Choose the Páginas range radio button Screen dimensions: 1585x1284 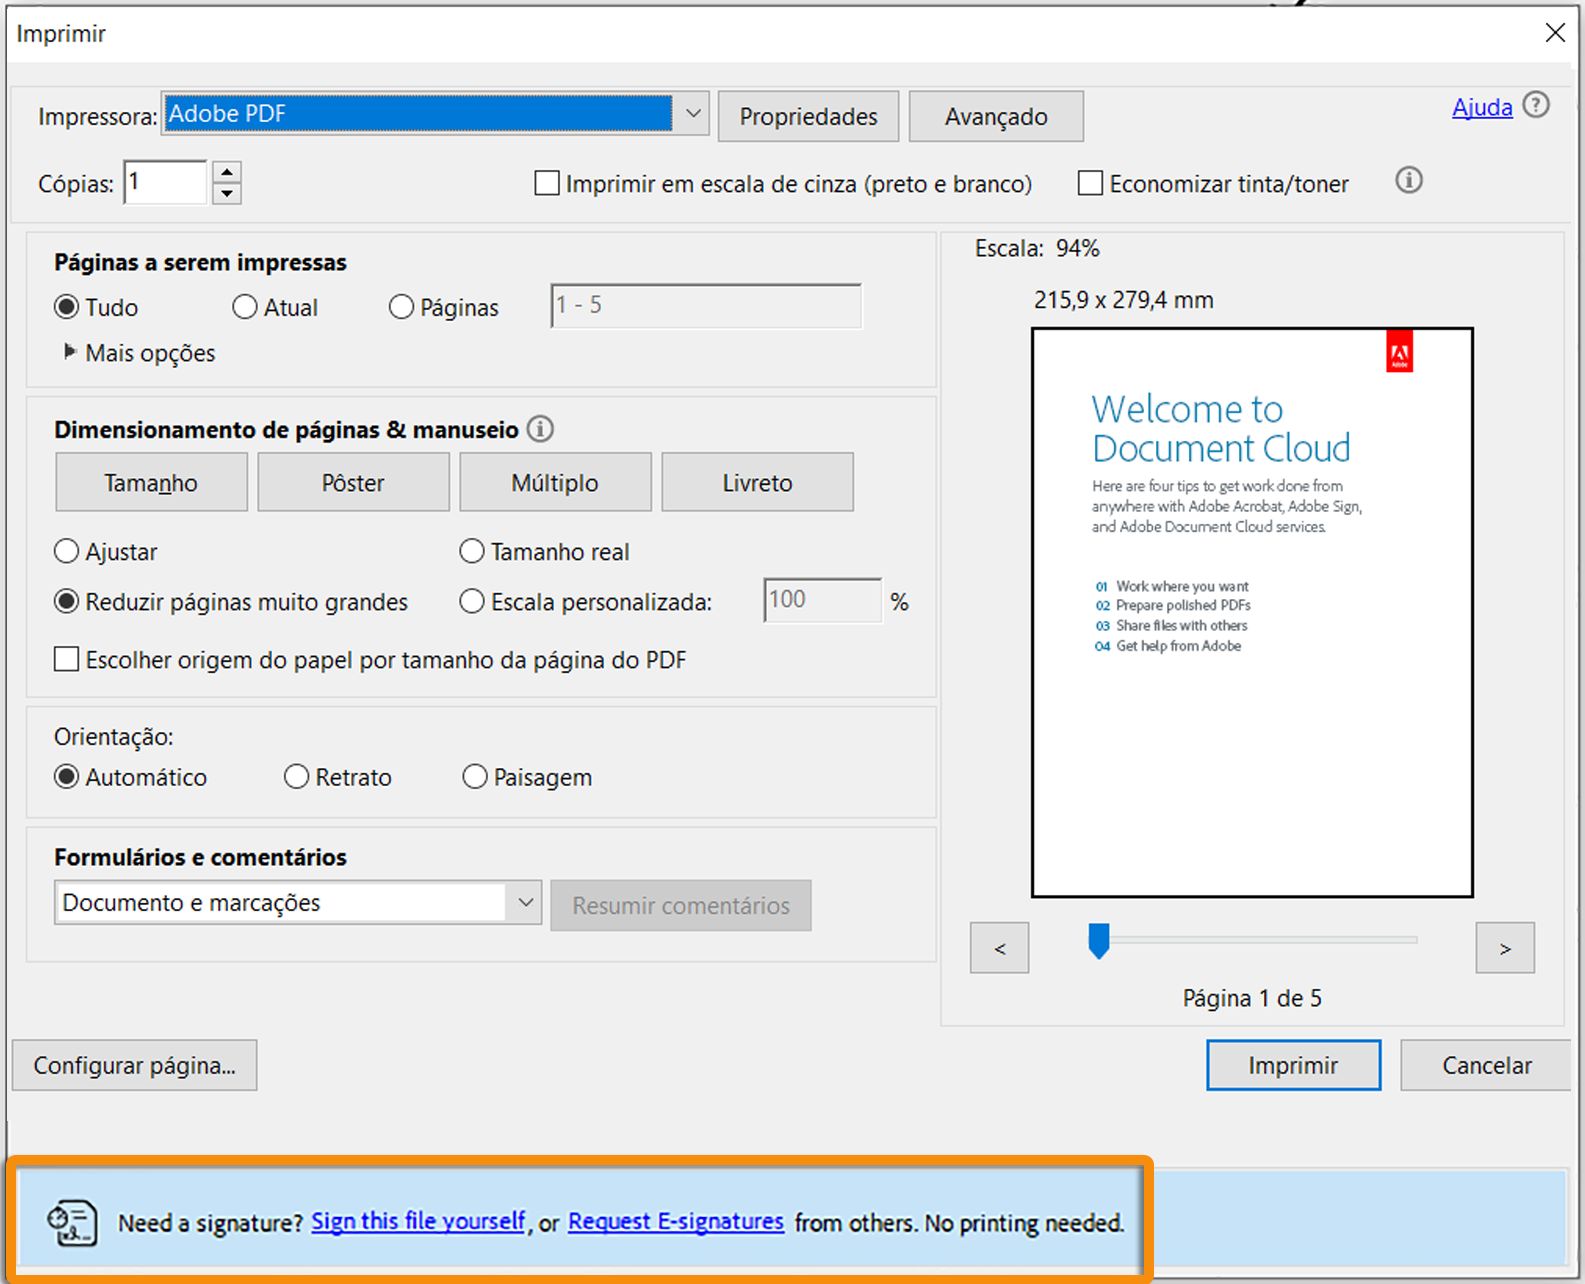tap(401, 307)
